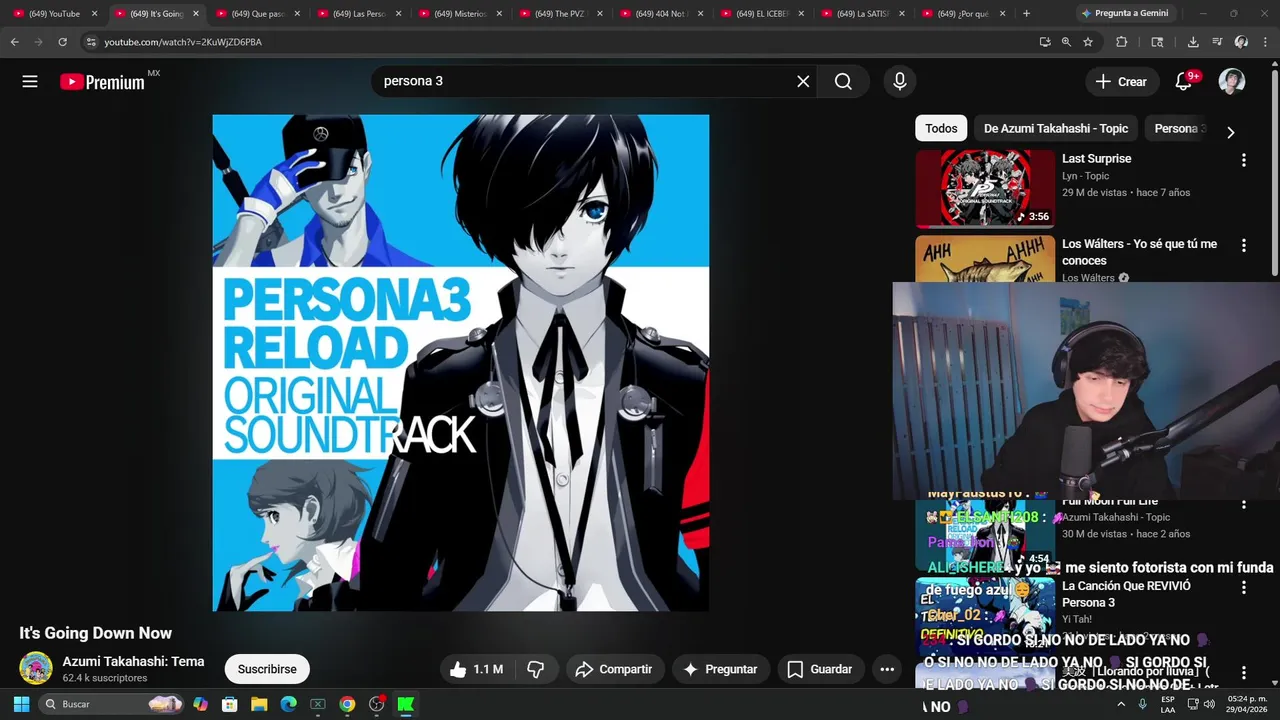Open browser zoom magnifier icon in address bar

[x=1066, y=42]
